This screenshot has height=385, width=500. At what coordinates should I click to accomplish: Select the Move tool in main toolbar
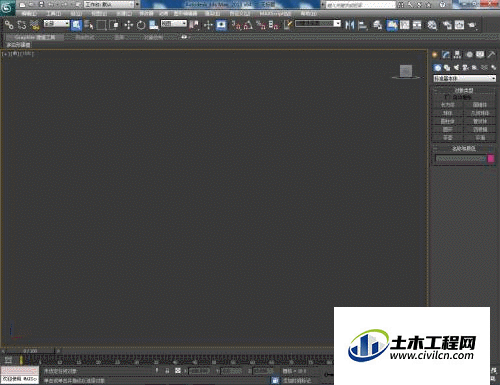point(128,25)
